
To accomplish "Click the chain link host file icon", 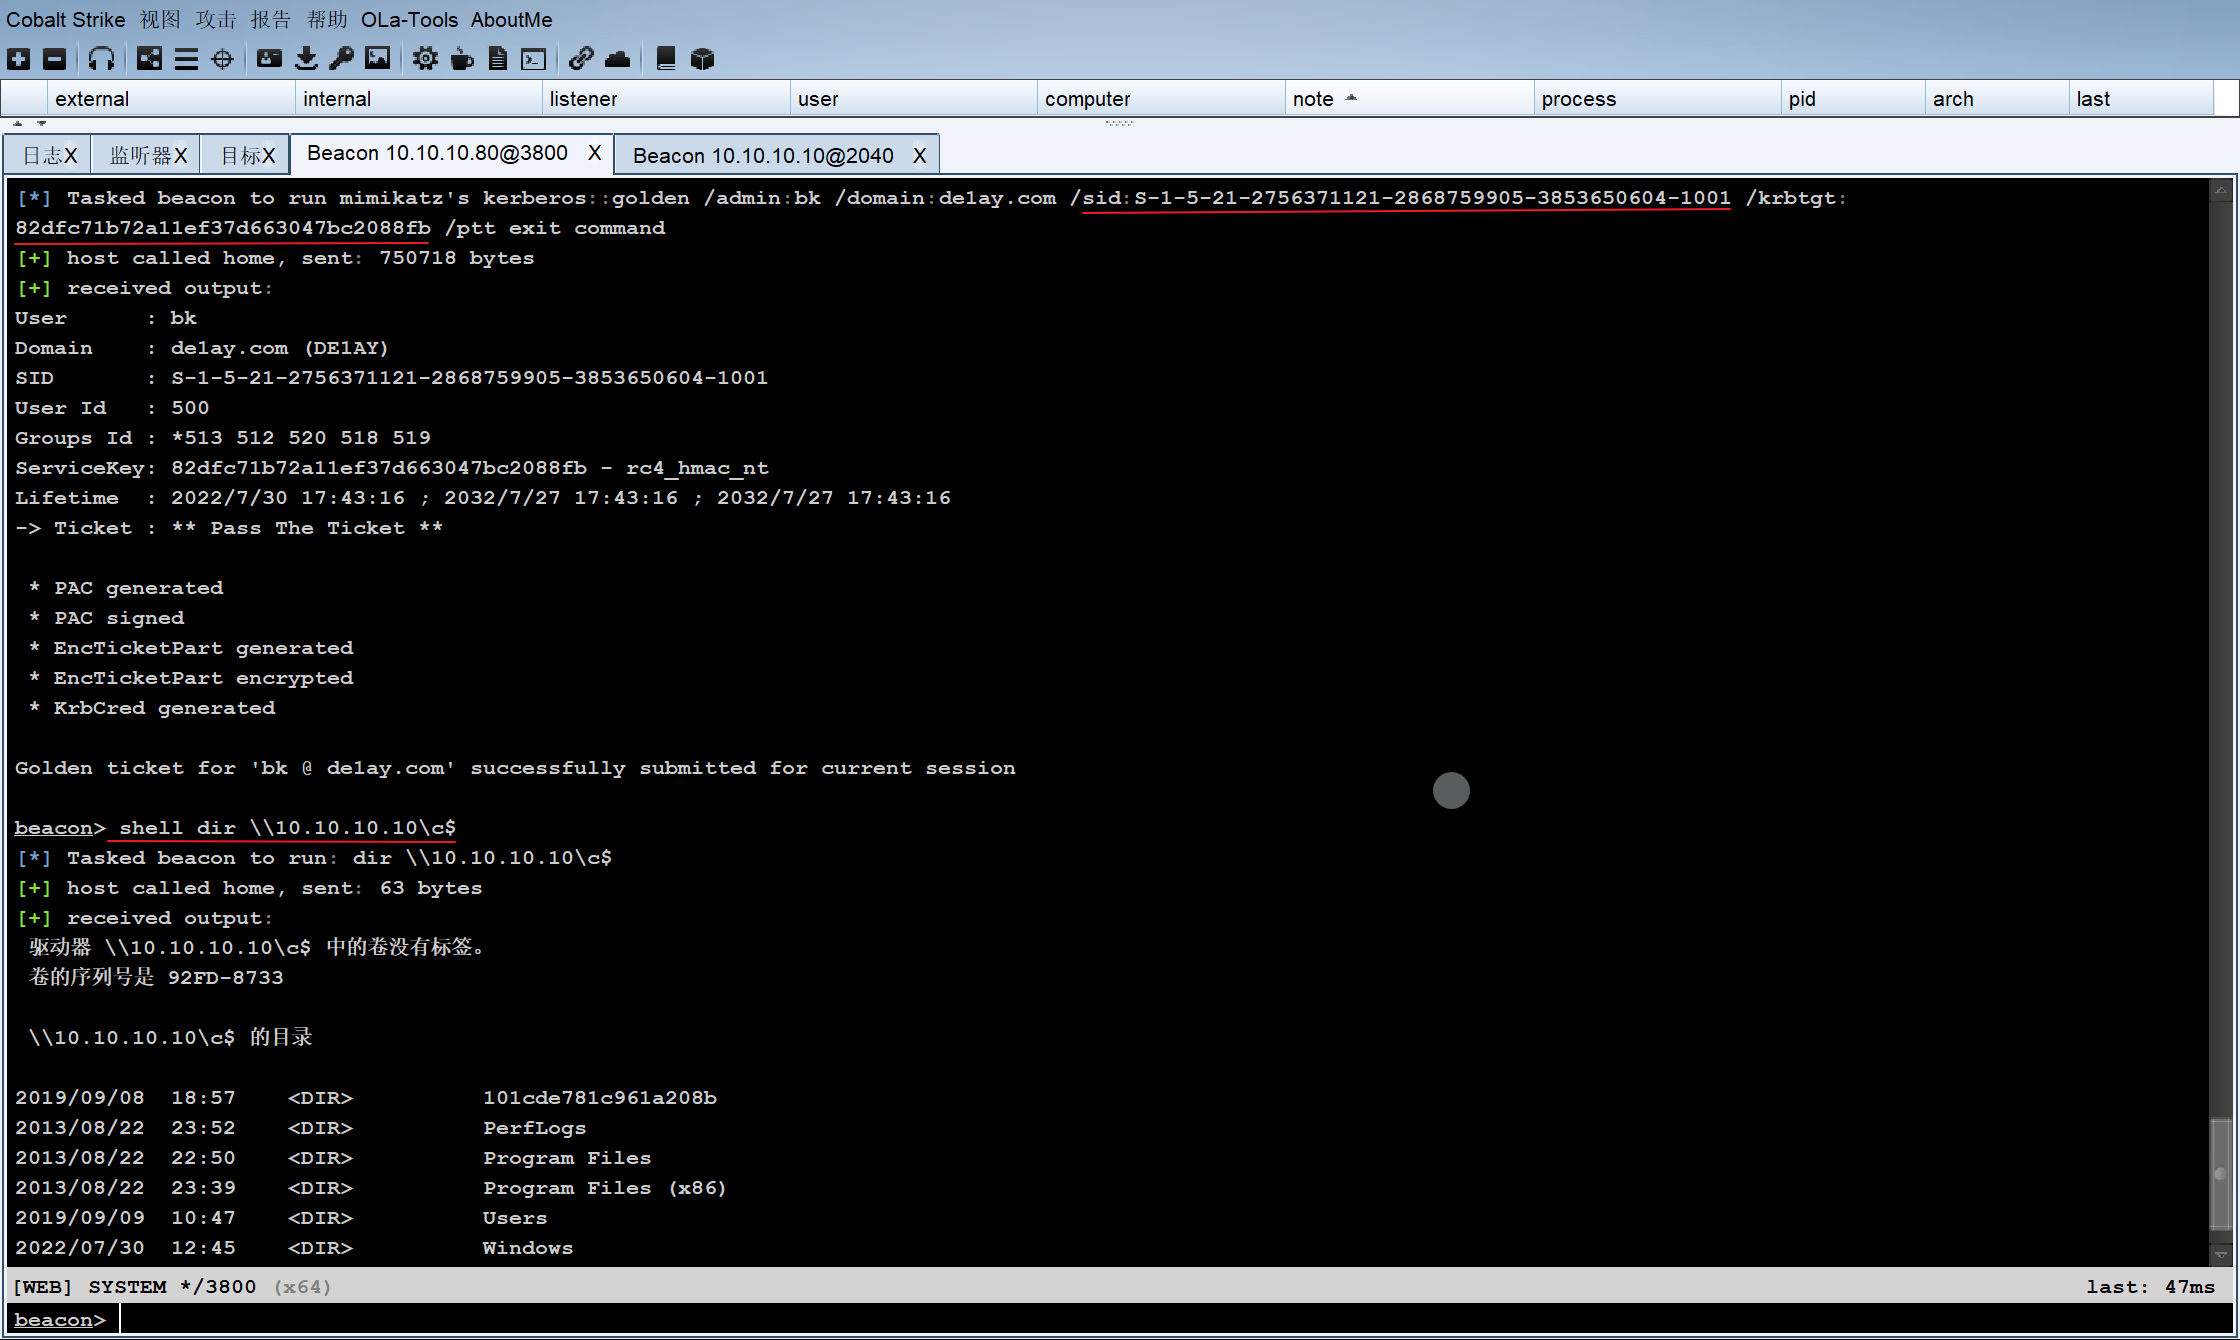I will point(581,59).
